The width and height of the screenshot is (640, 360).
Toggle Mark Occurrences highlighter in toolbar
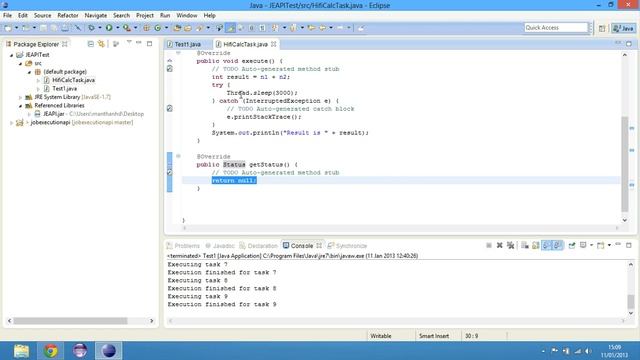(230, 28)
